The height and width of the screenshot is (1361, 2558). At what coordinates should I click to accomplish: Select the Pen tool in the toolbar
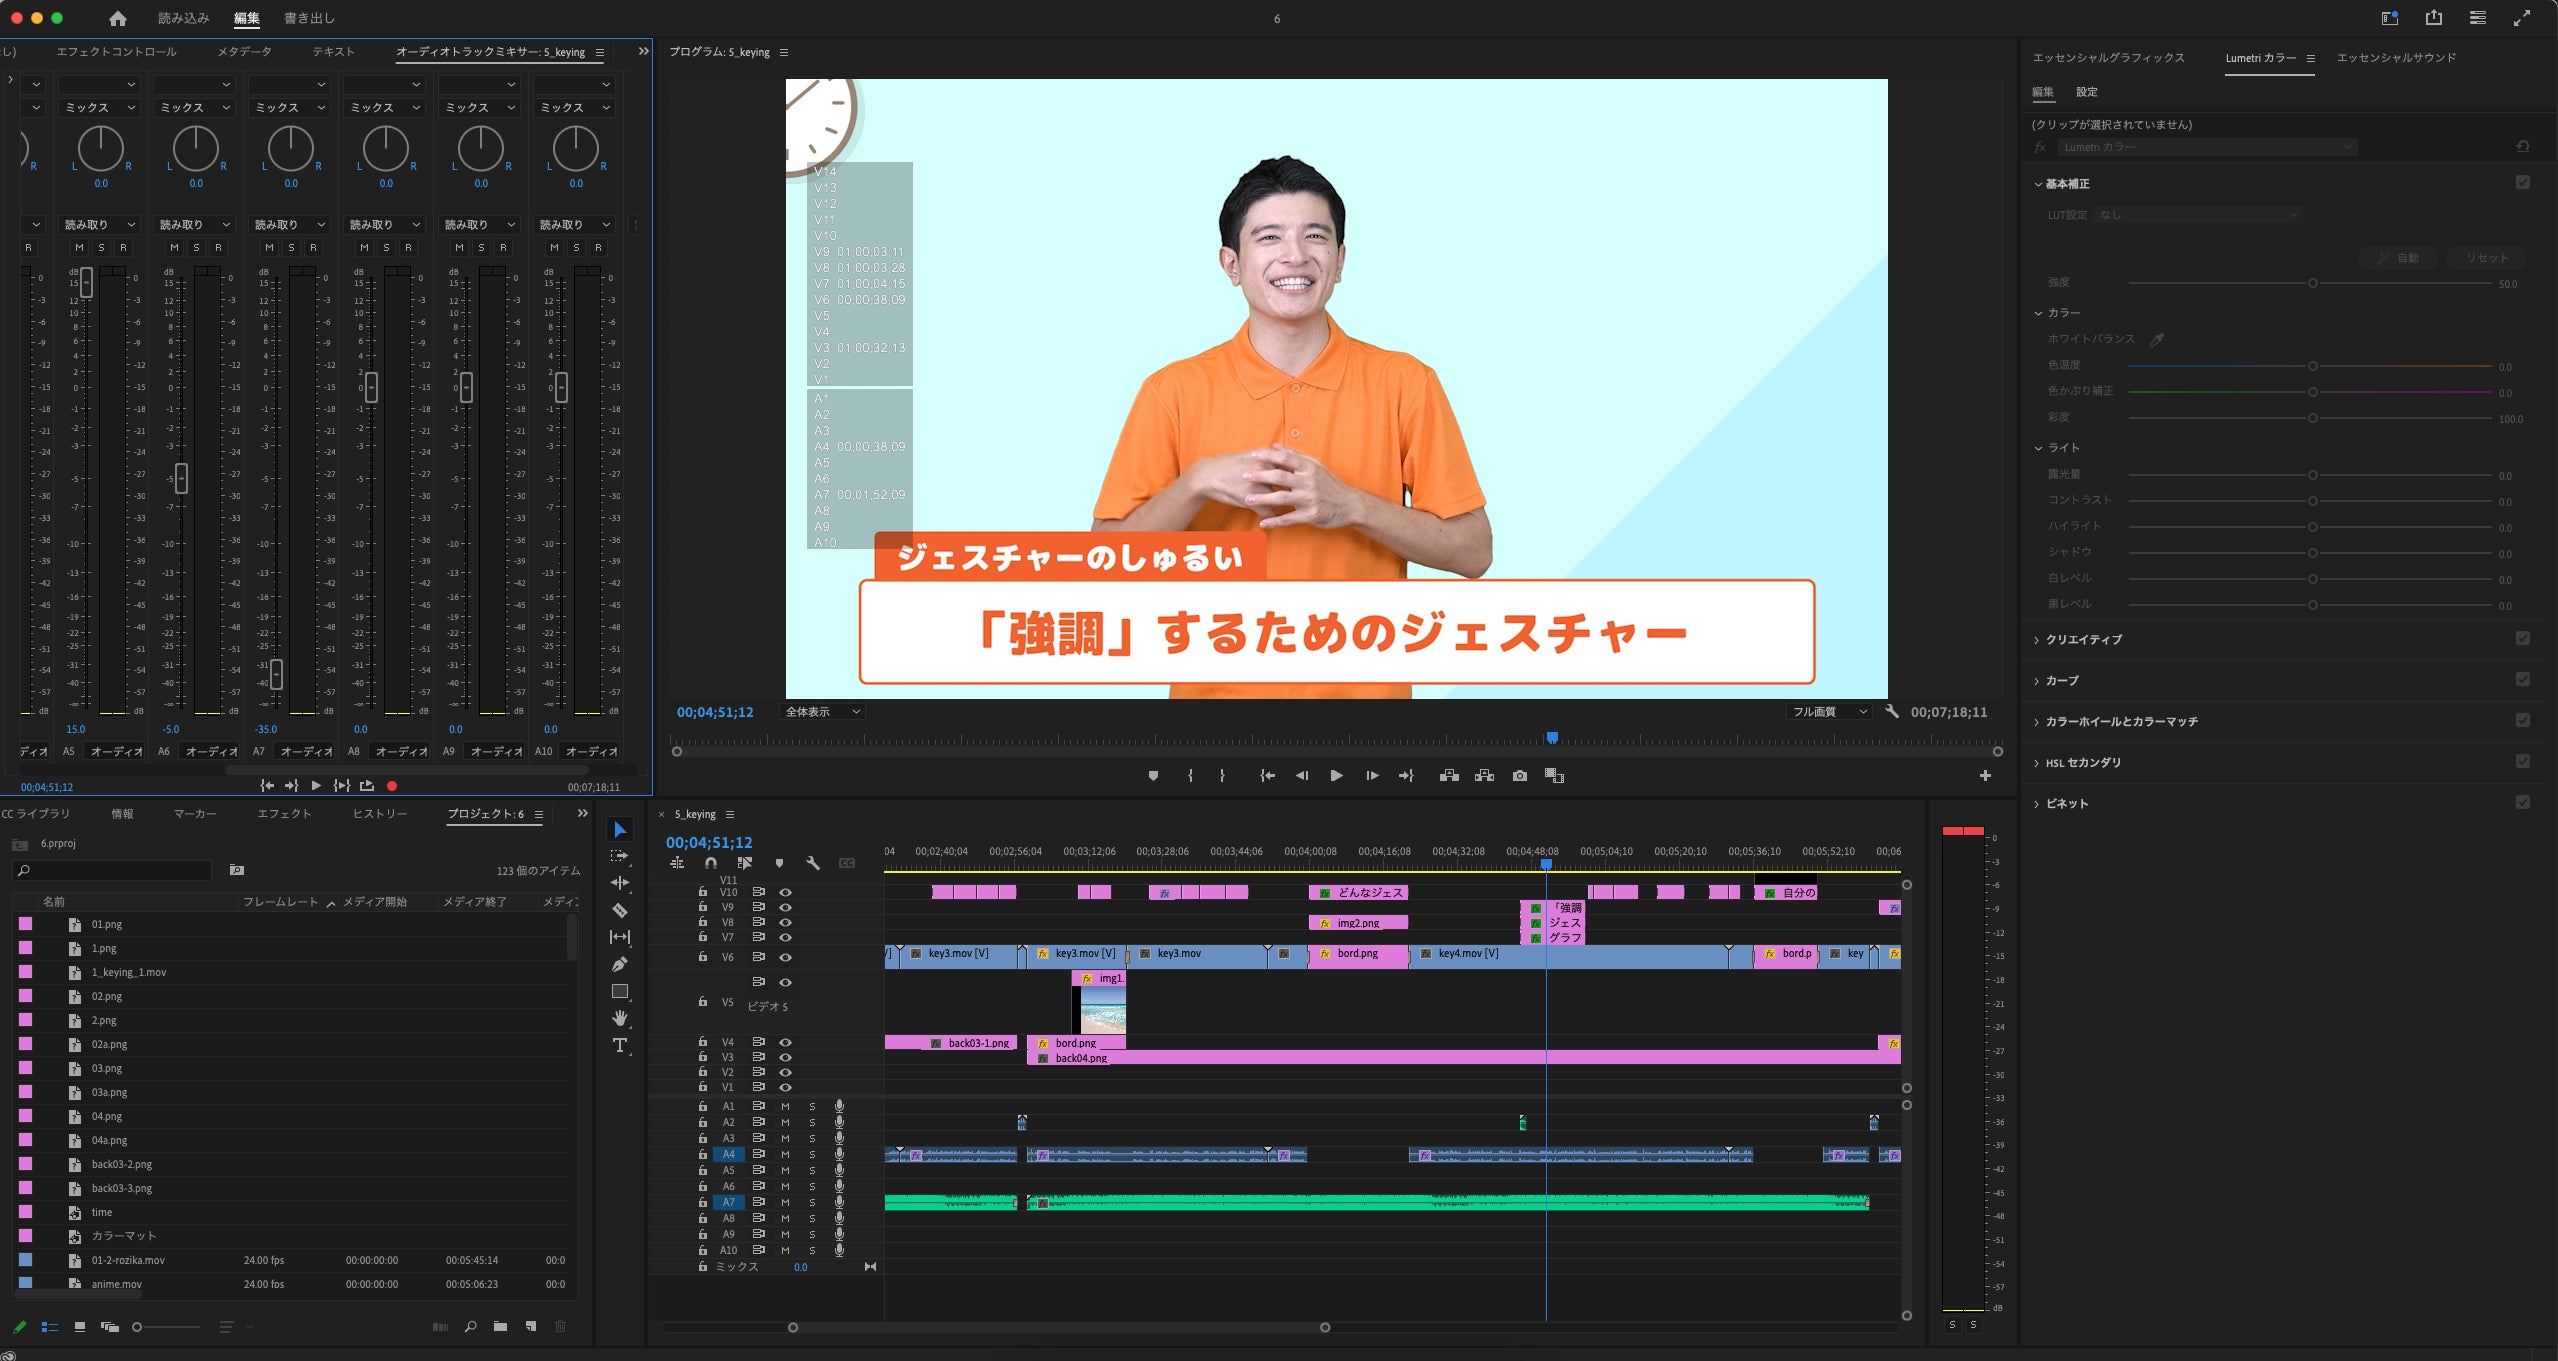[620, 964]
